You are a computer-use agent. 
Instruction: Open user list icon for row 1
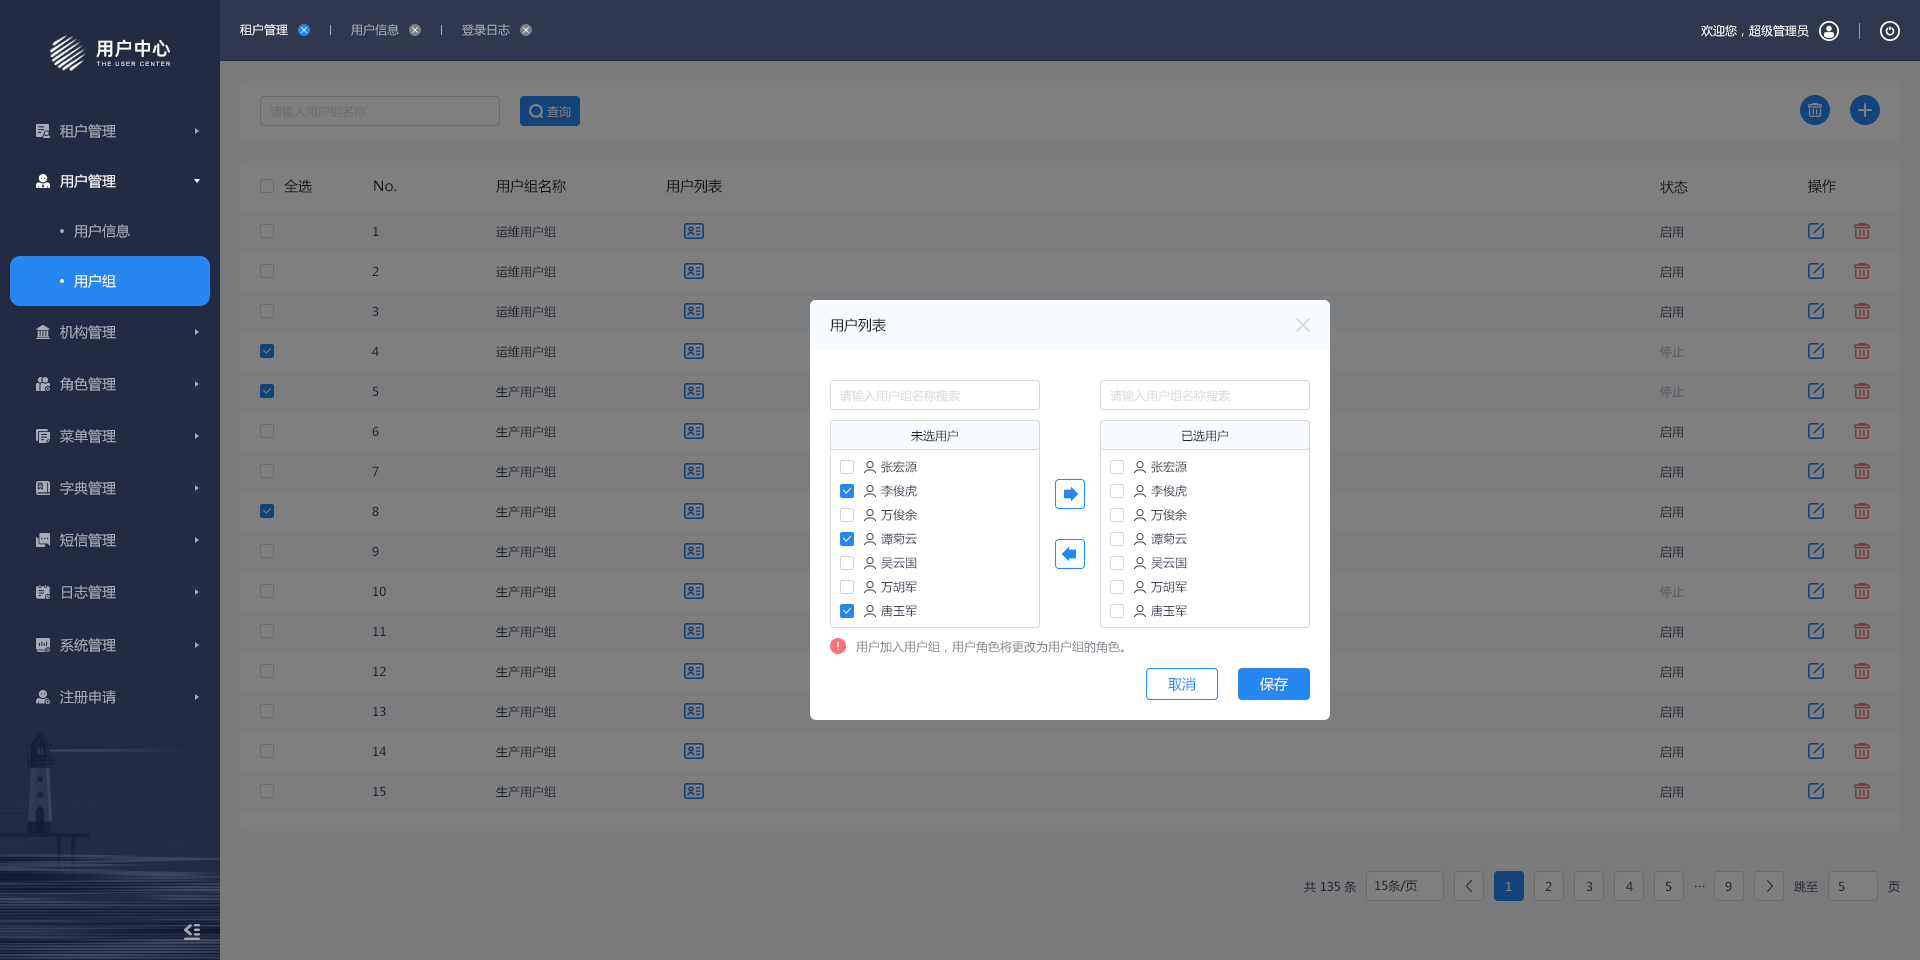click(693, 231)
